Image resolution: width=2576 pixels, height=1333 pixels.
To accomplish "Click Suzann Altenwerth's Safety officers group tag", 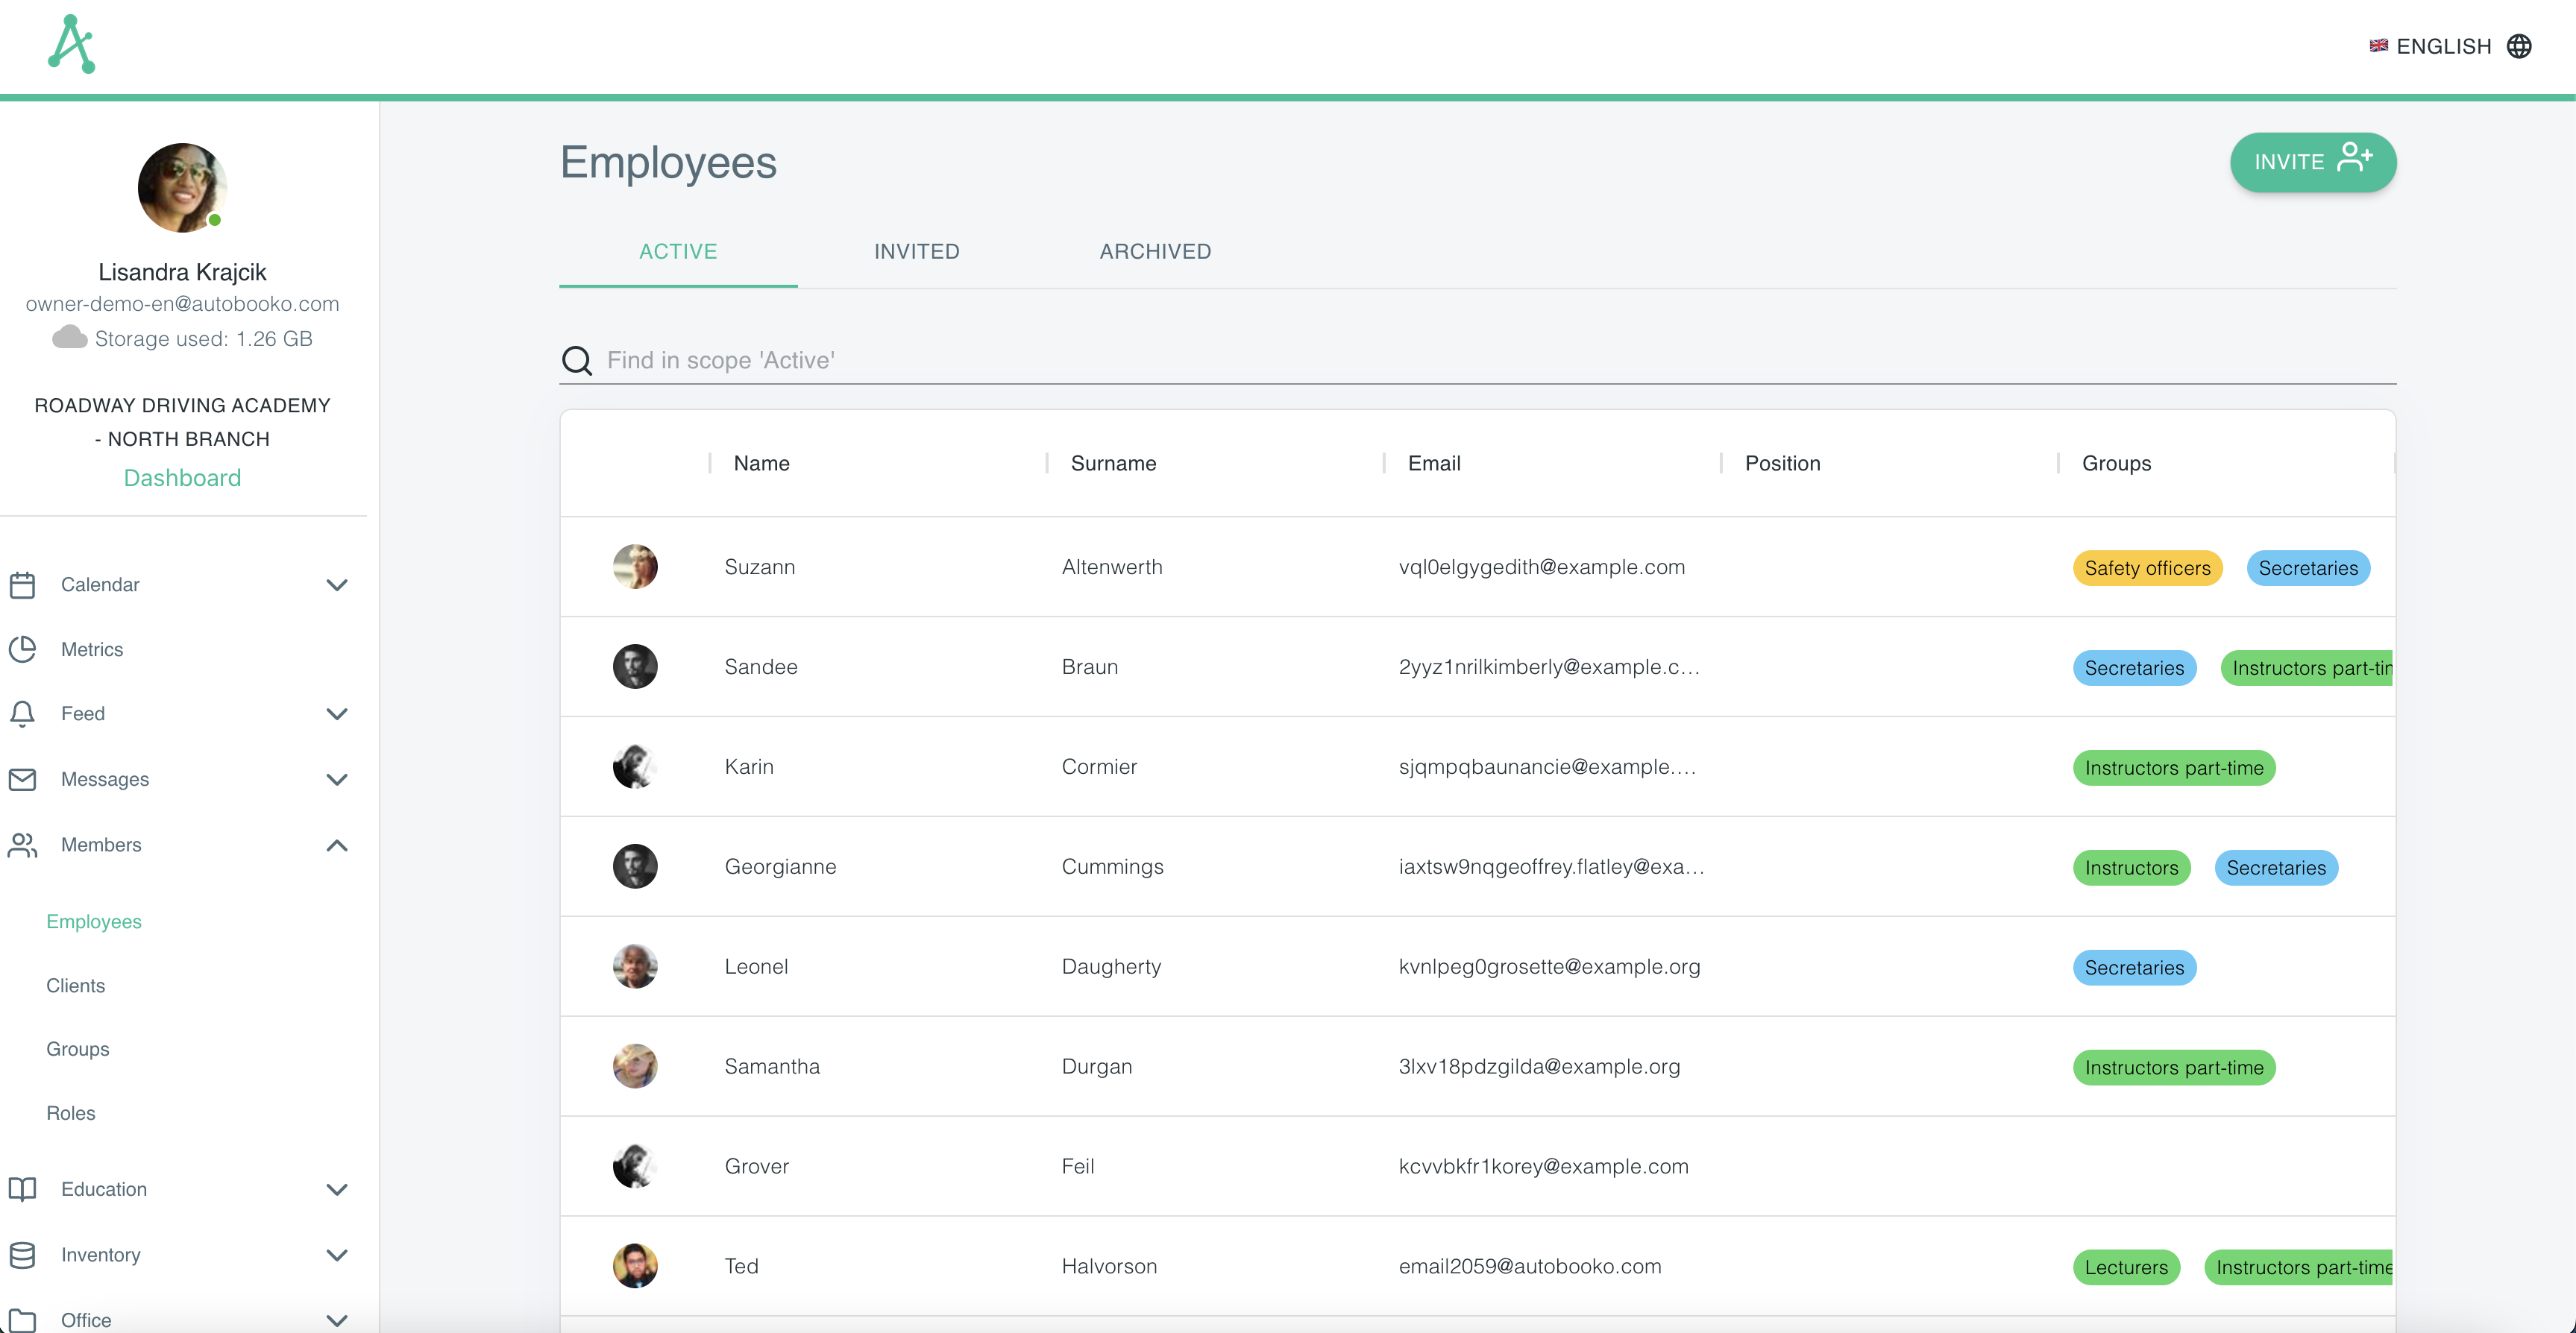I will coord(2147,567).
